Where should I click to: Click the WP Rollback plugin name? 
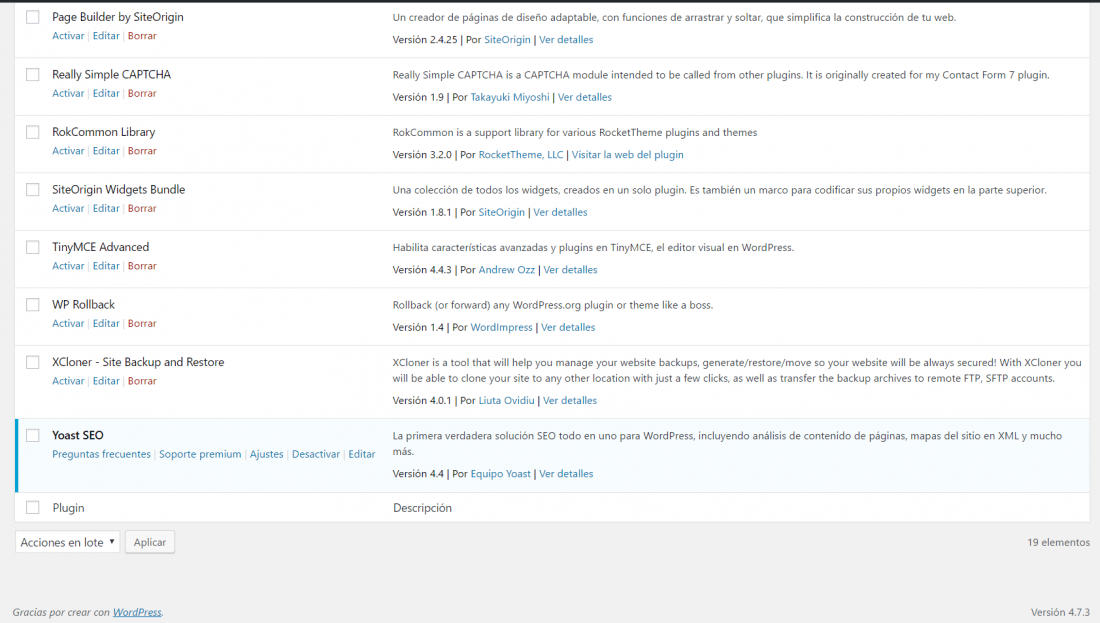[83, 304]
